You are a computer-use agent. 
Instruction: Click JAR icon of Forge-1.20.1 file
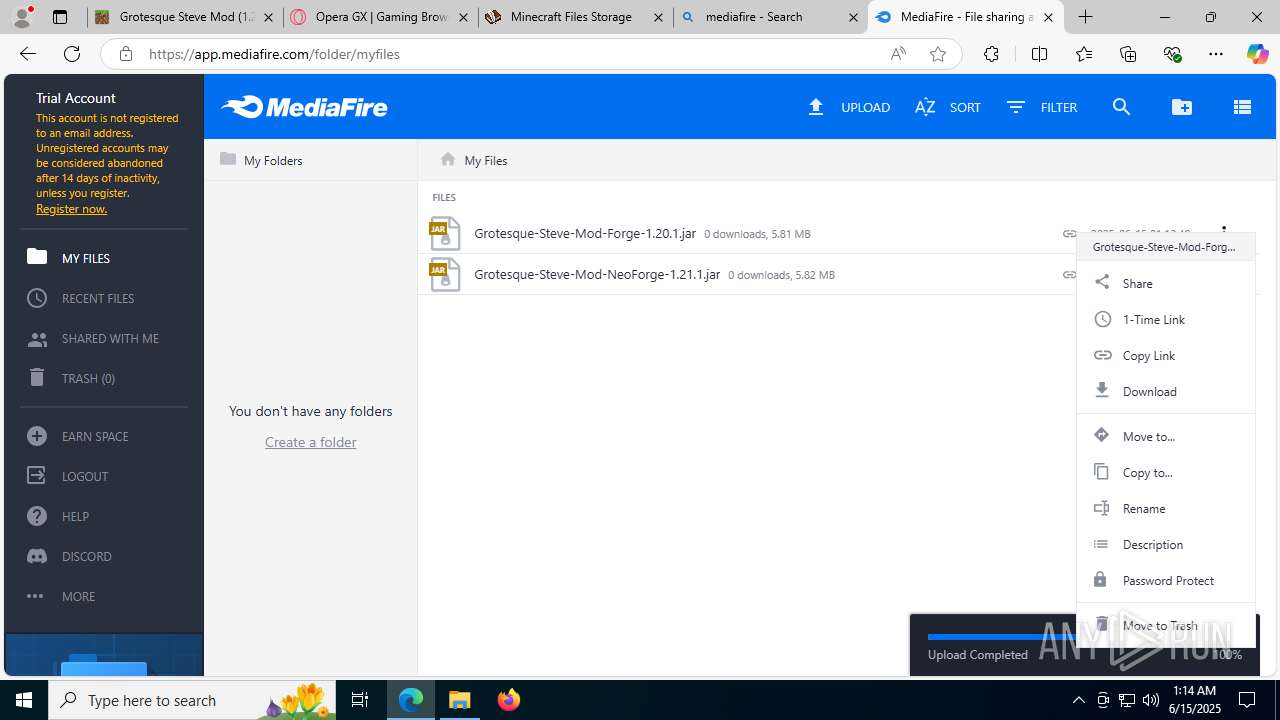pos(445,233)
